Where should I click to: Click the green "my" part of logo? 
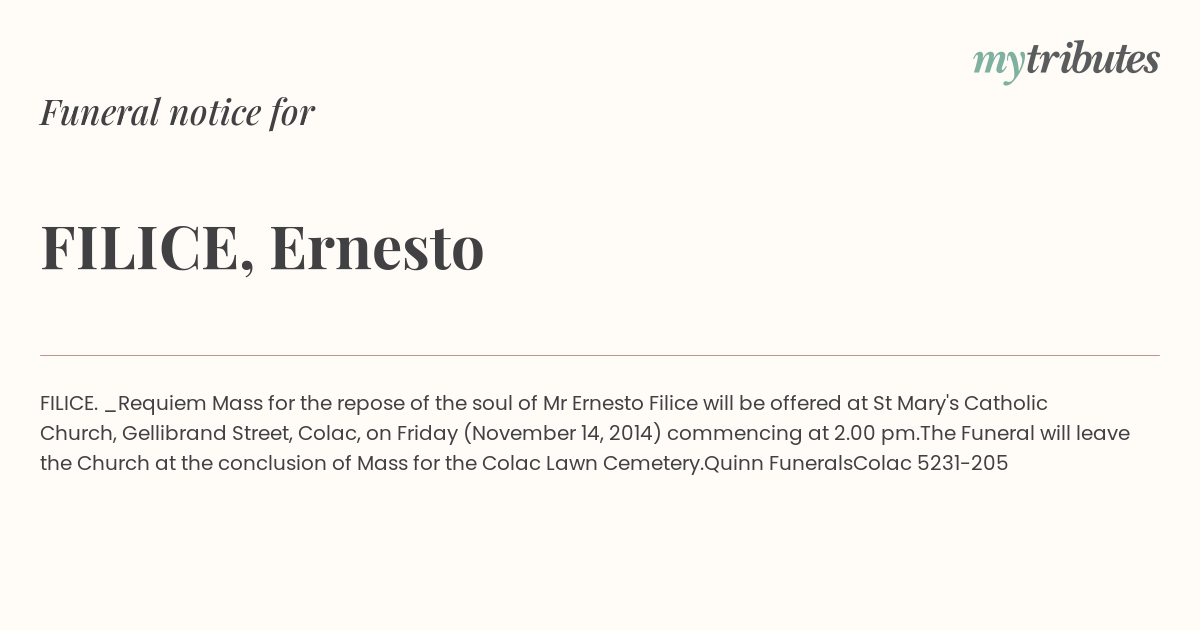point(999,63)
